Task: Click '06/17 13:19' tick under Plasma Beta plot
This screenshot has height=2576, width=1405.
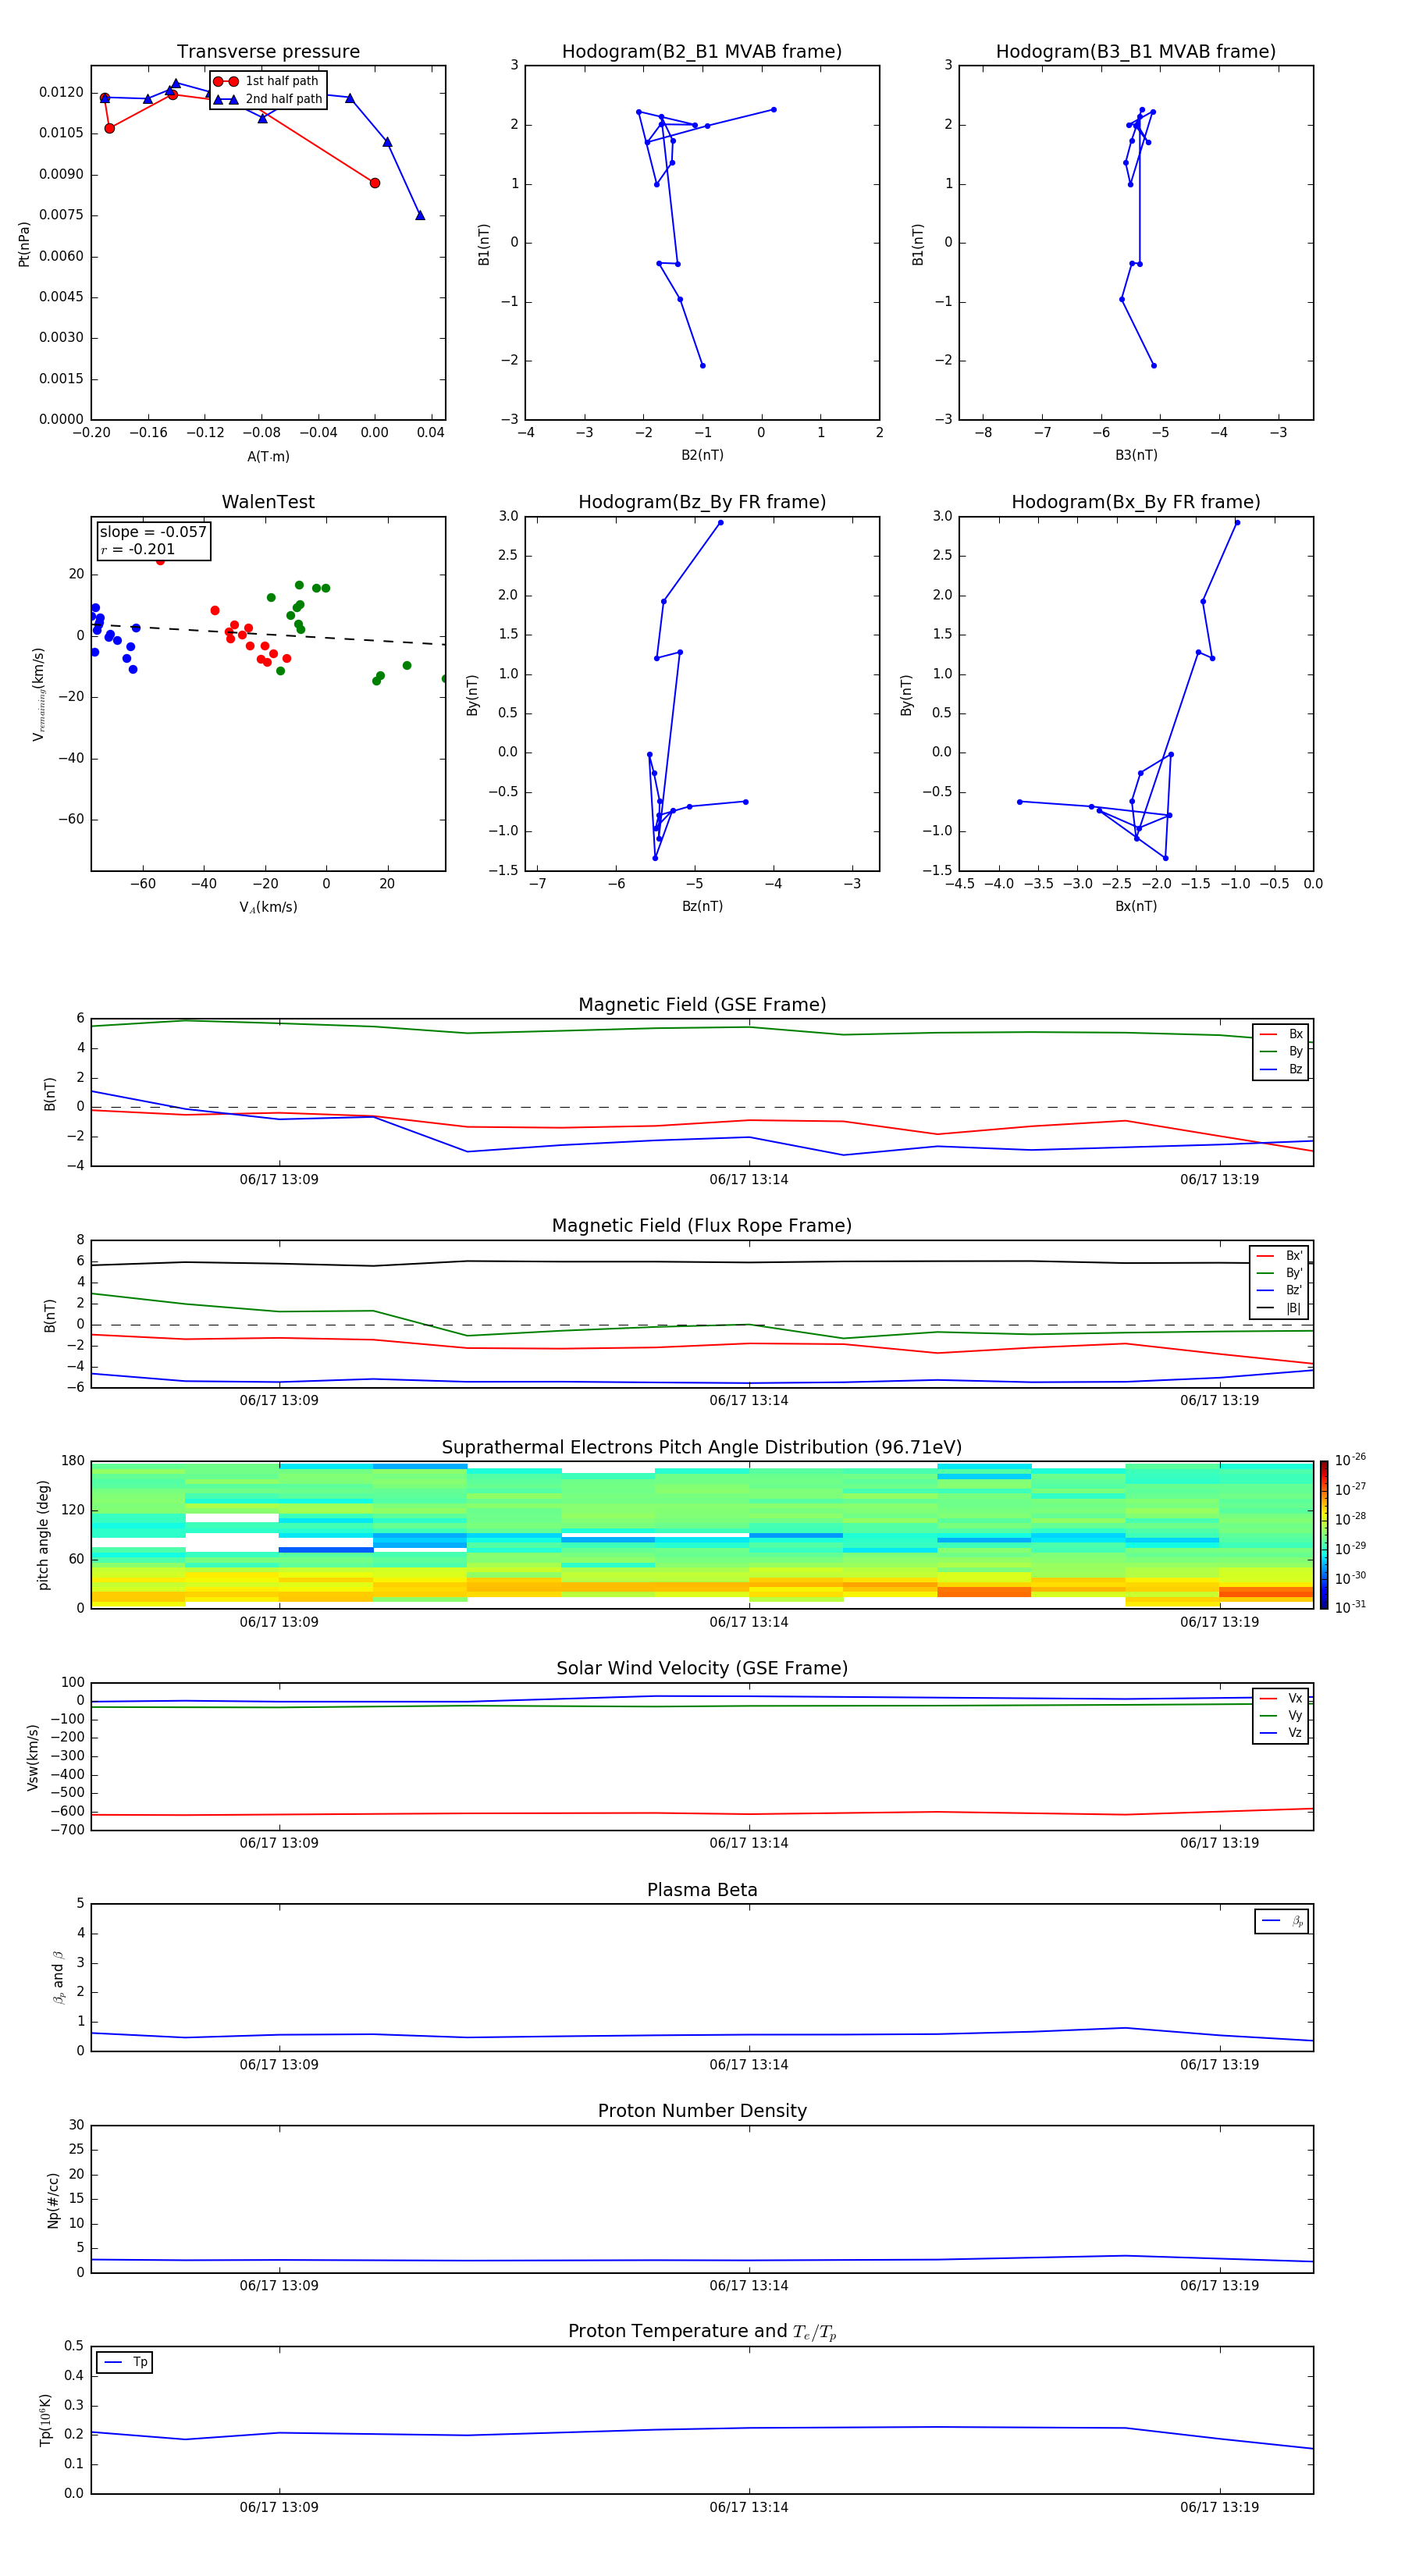Action: (1219, 2065)
